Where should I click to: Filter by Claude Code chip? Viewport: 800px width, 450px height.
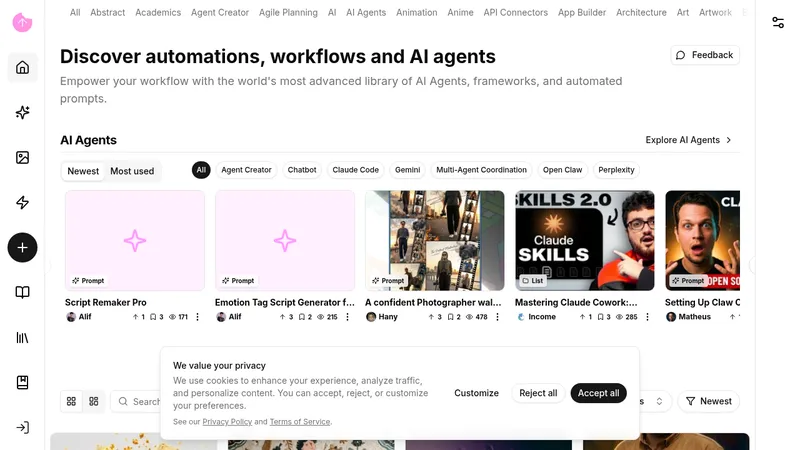click(356, 170)
